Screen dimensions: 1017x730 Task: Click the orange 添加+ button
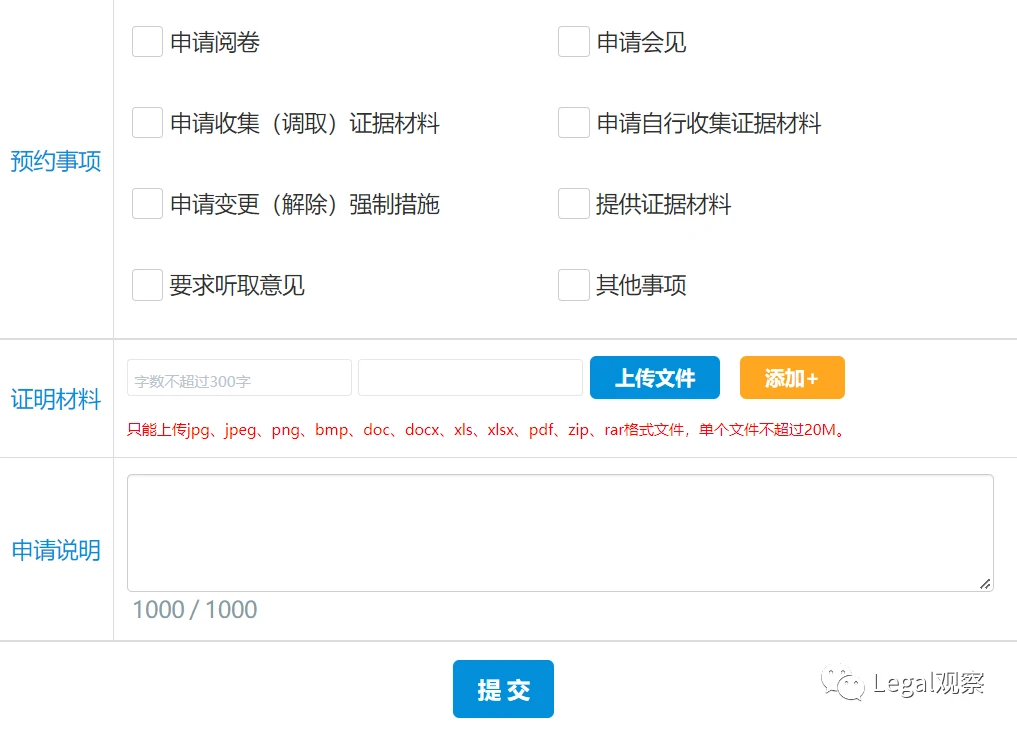[791, 377]
